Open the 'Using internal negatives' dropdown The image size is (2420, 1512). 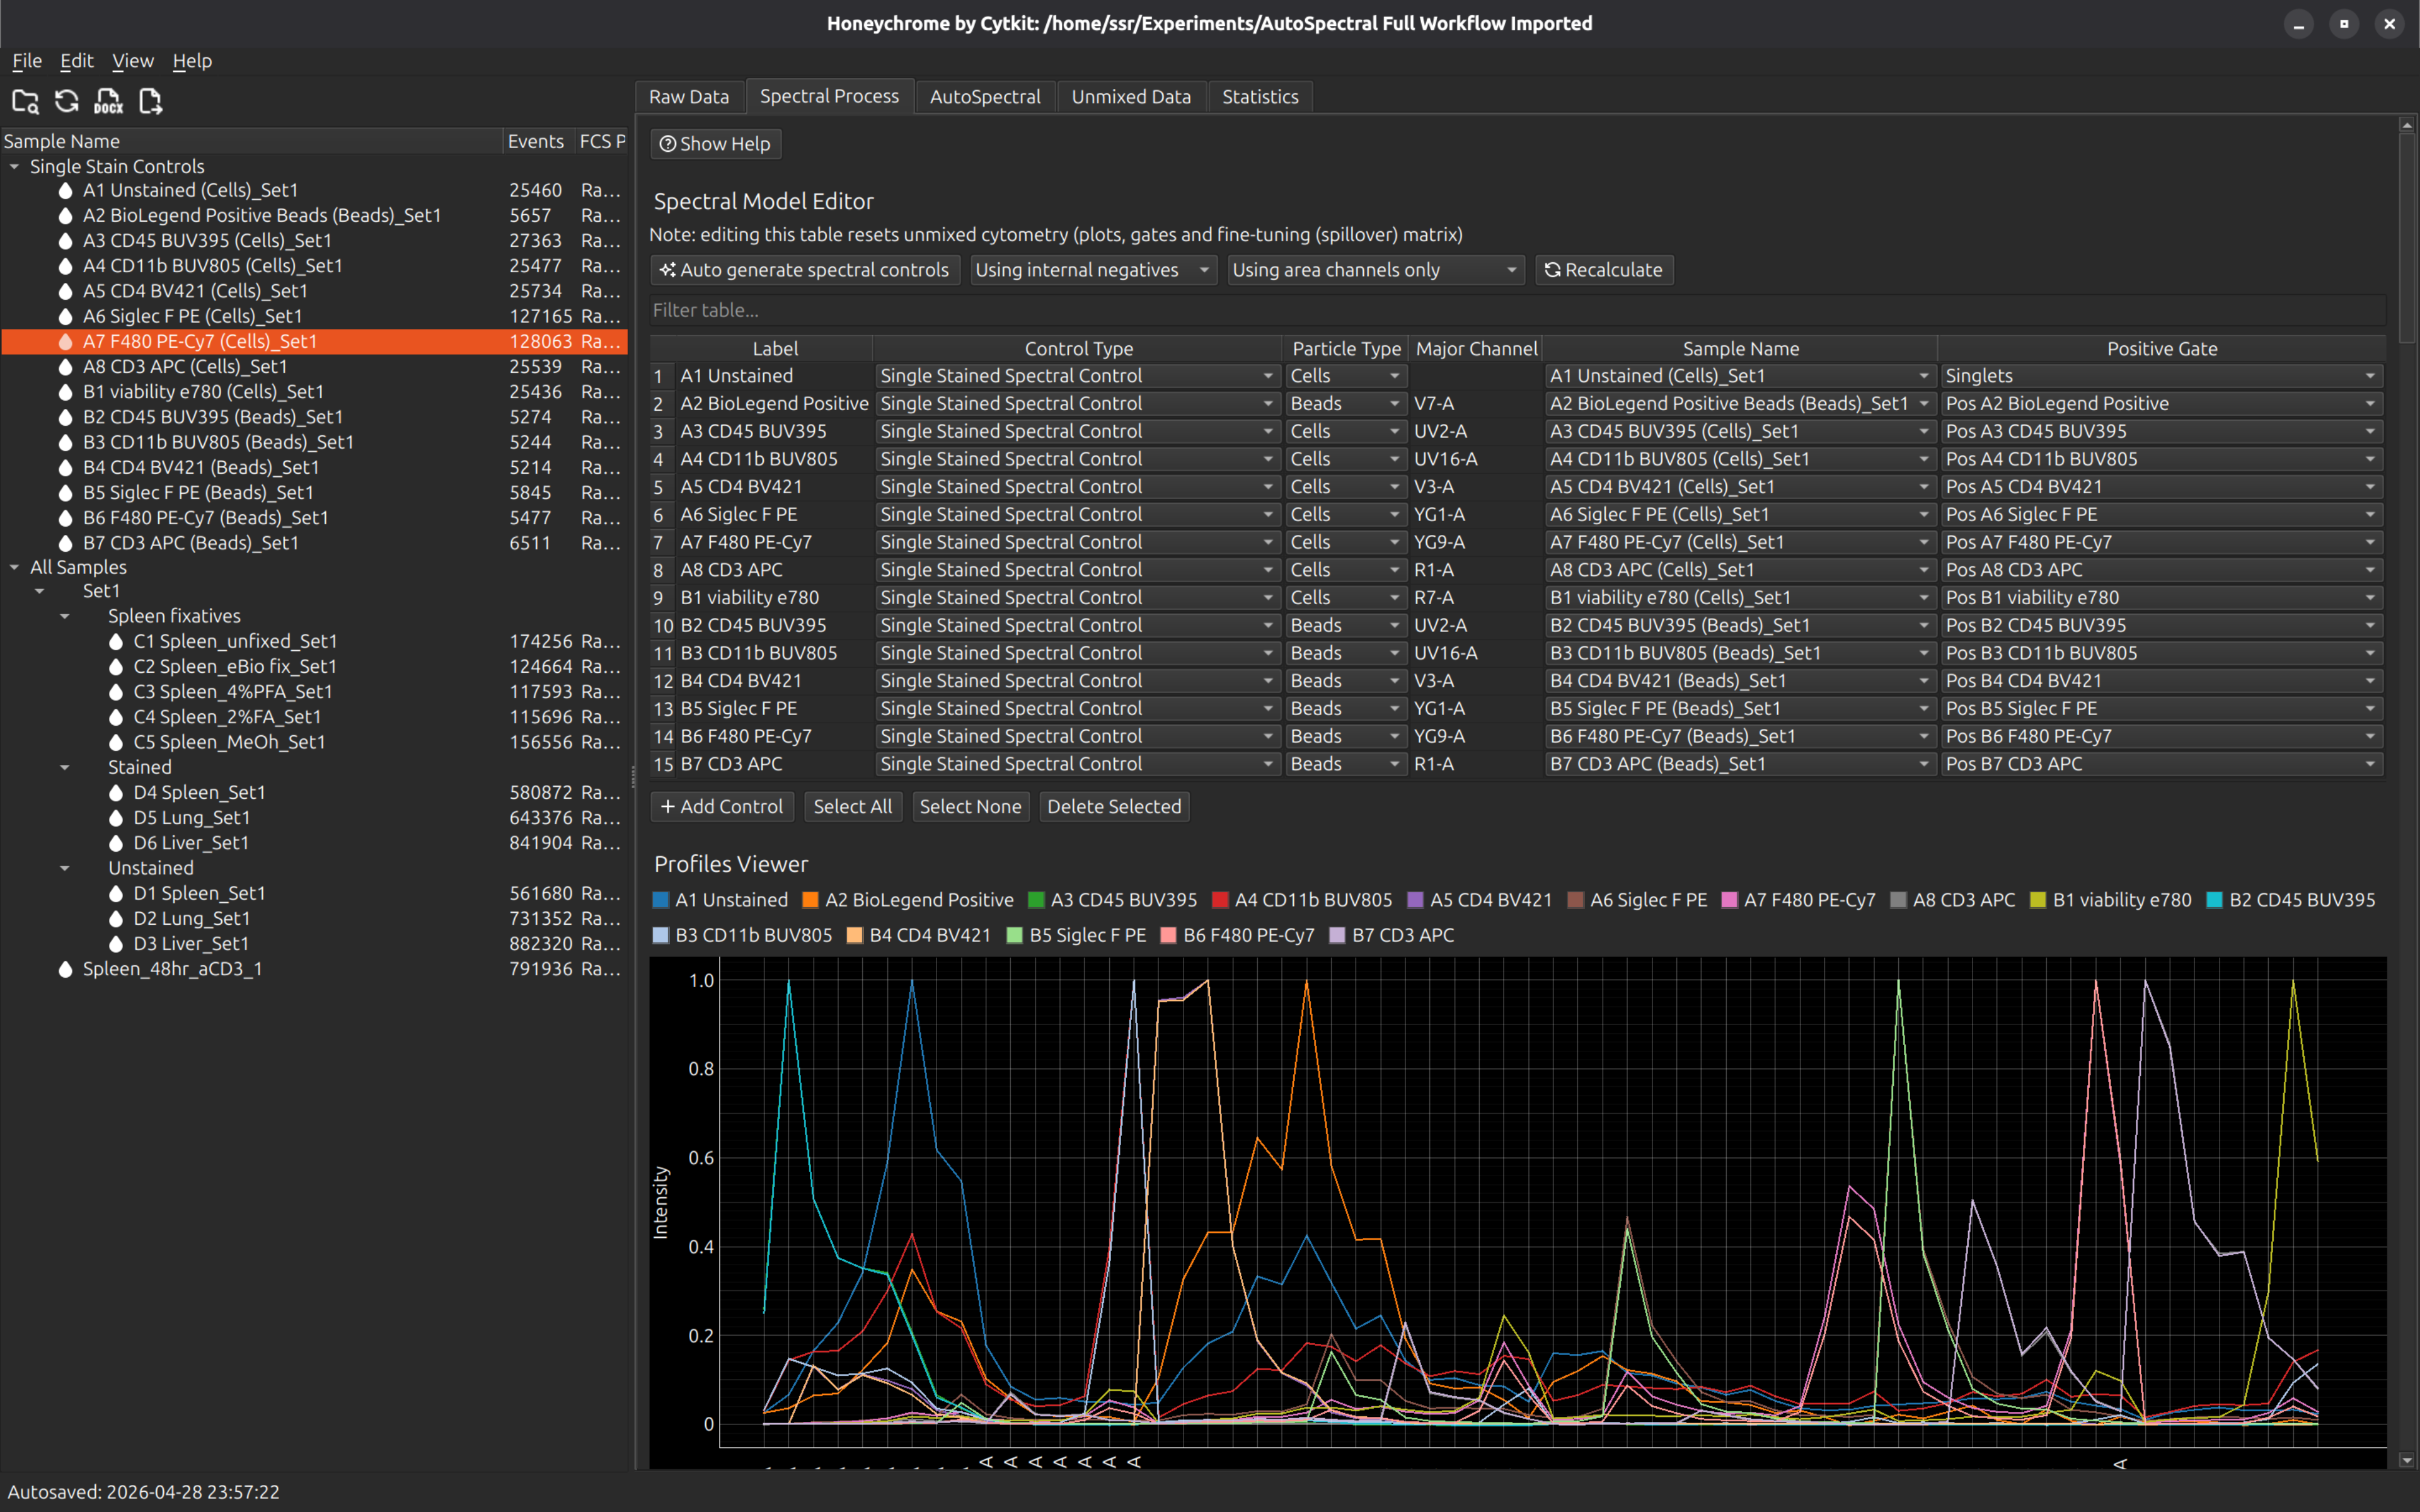coord(1093,270)
